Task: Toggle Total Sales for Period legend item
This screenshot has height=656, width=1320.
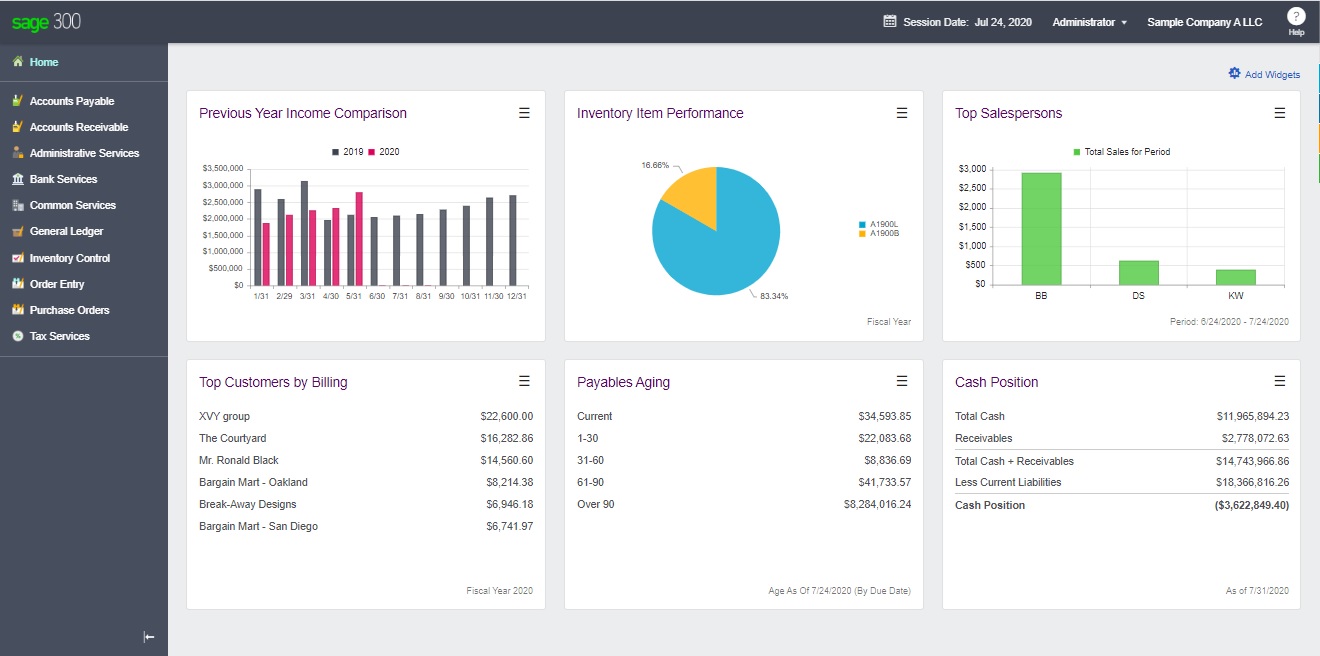Action: coord(1120,152)
